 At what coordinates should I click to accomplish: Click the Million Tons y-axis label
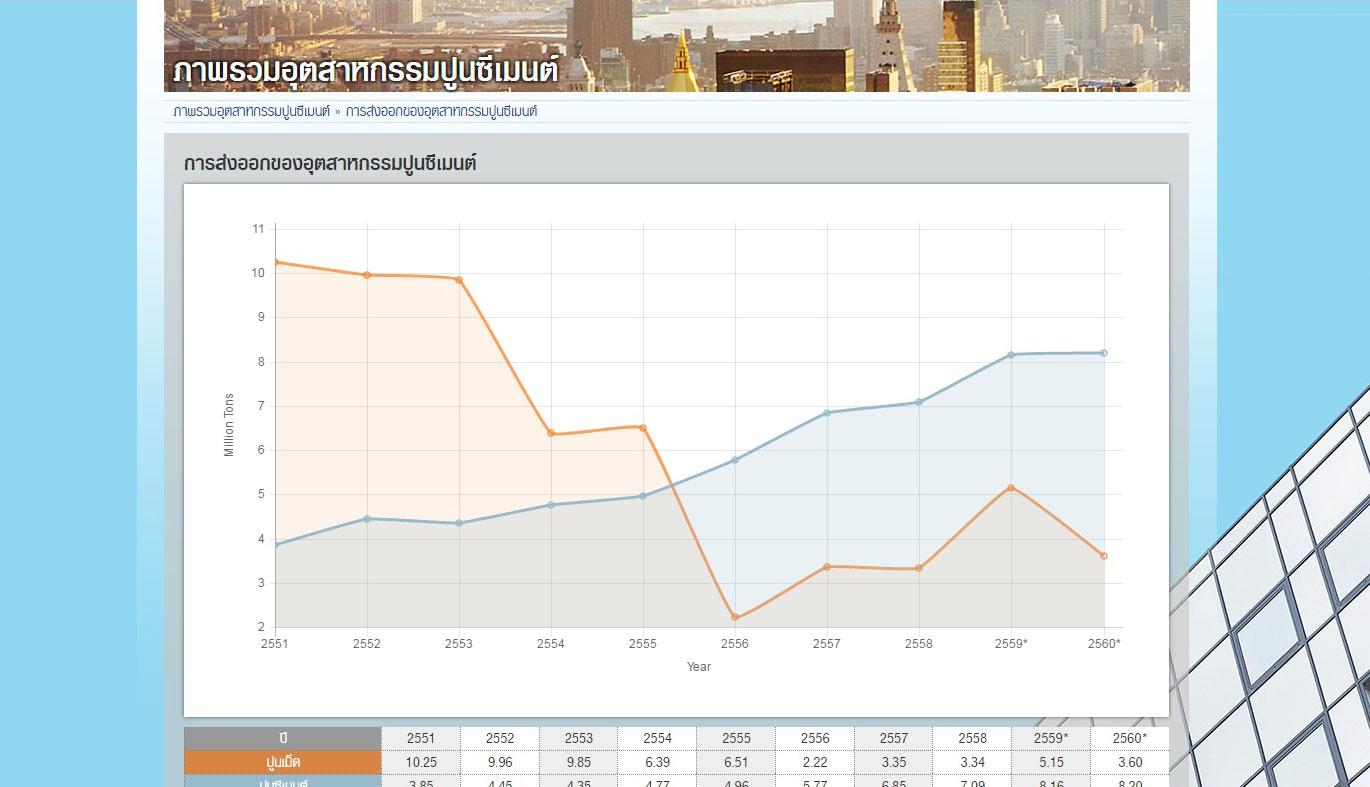[x=229, y=425]
